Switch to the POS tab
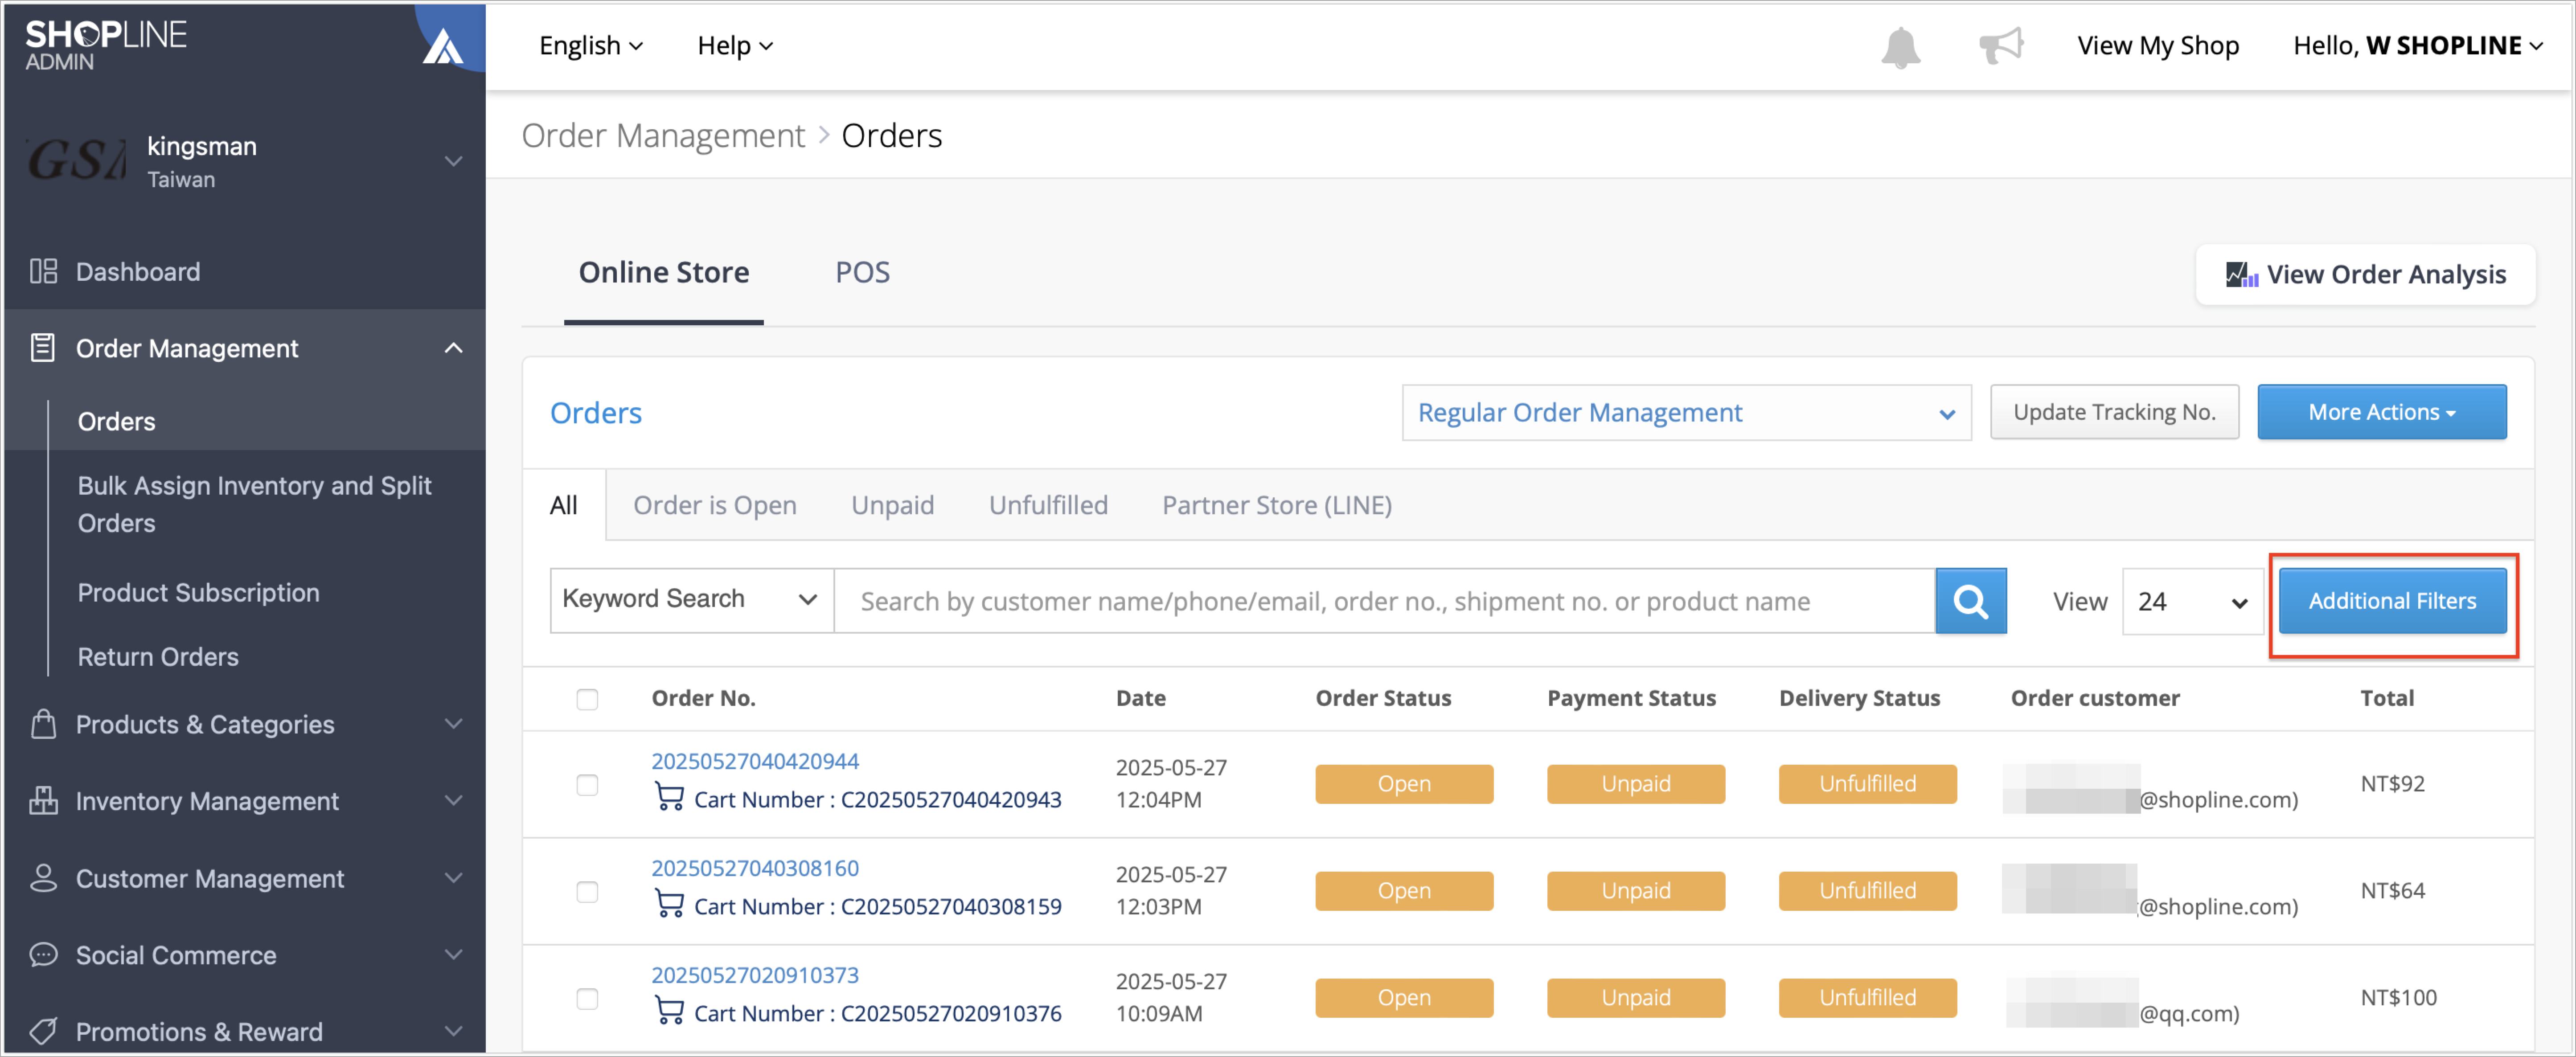 (862, 273)
